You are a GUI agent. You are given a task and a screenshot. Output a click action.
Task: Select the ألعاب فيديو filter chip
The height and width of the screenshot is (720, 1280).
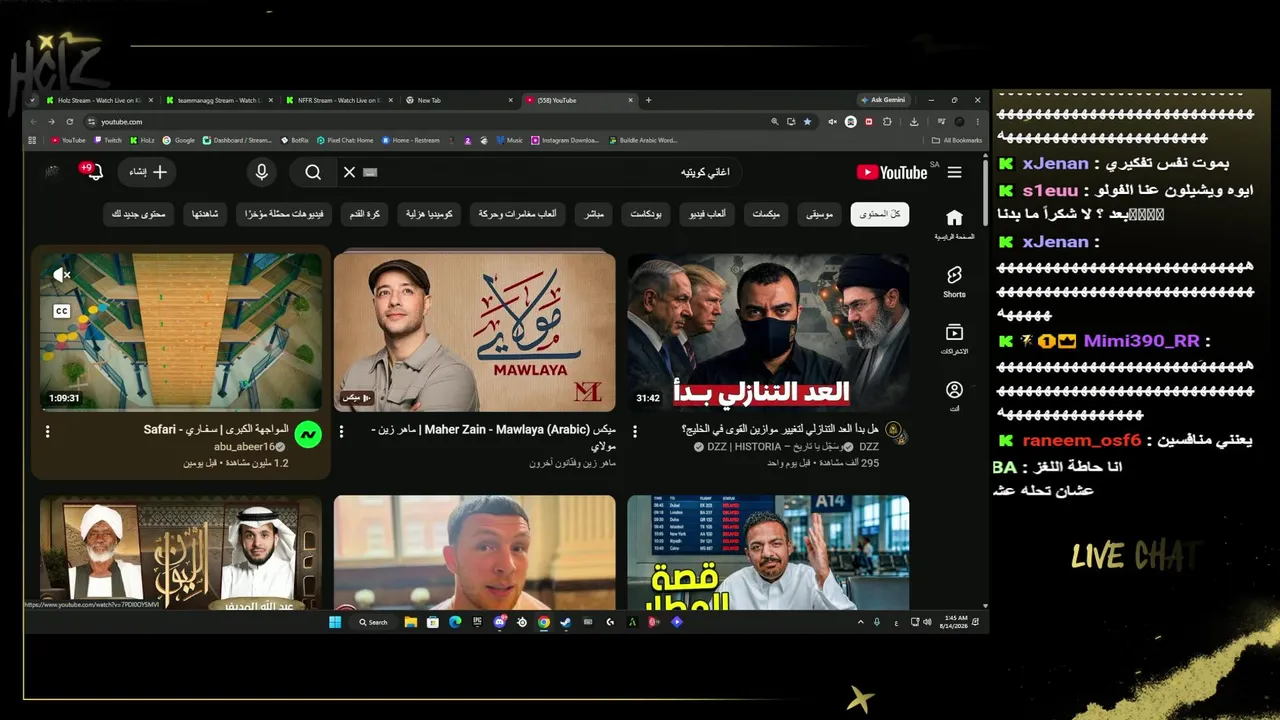[707, 214]
